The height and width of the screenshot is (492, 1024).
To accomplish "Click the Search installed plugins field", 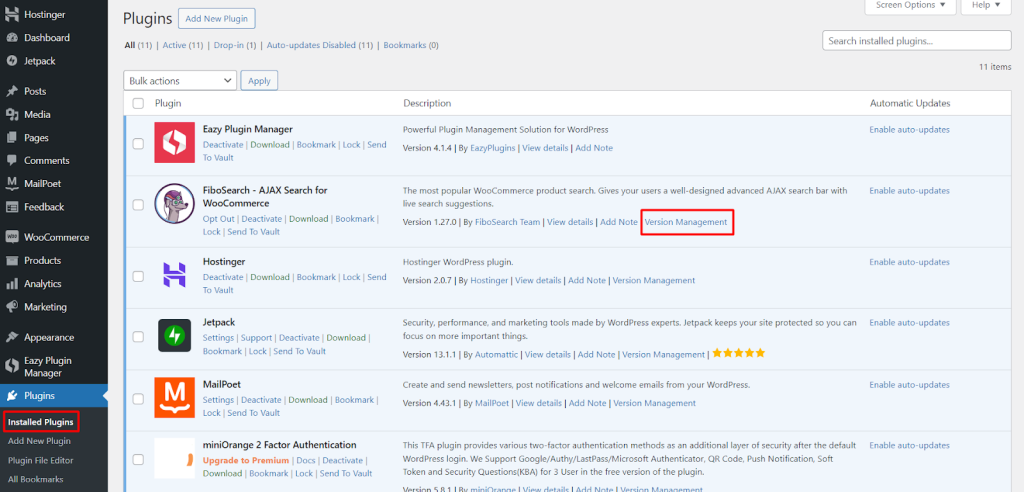I will click(917, 41).
